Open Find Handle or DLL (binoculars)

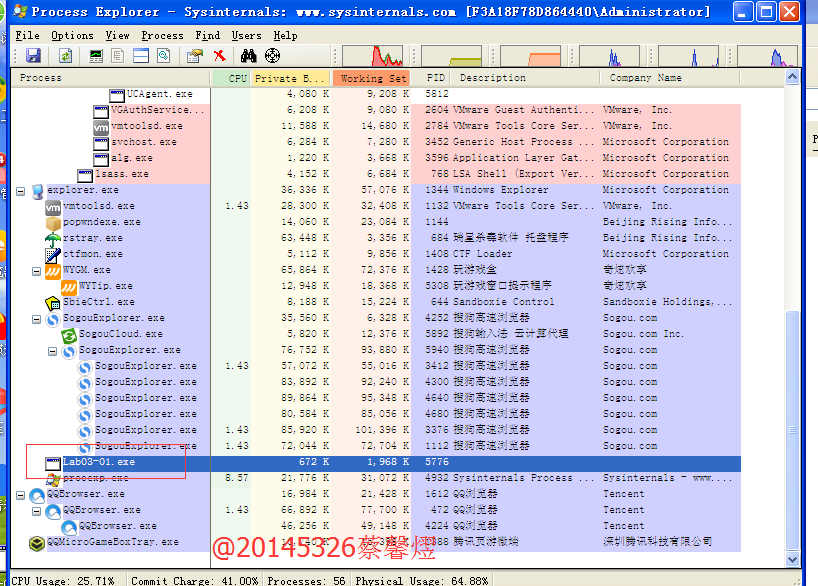[x=249, y=55]
